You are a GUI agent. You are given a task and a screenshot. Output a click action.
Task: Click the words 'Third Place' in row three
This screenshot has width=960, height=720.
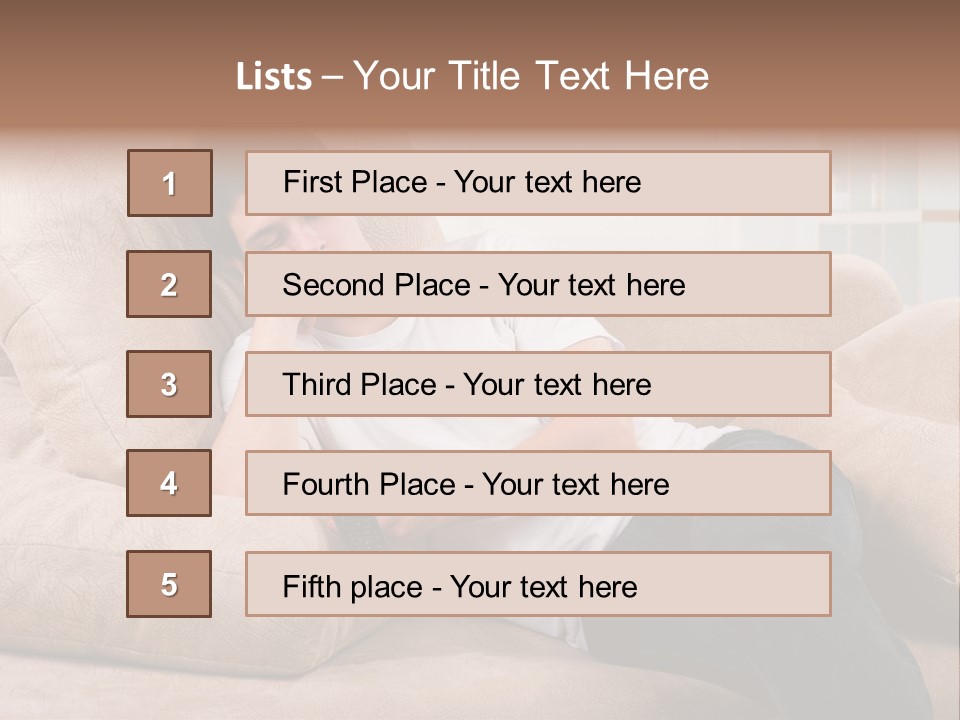tap(359, 384)
